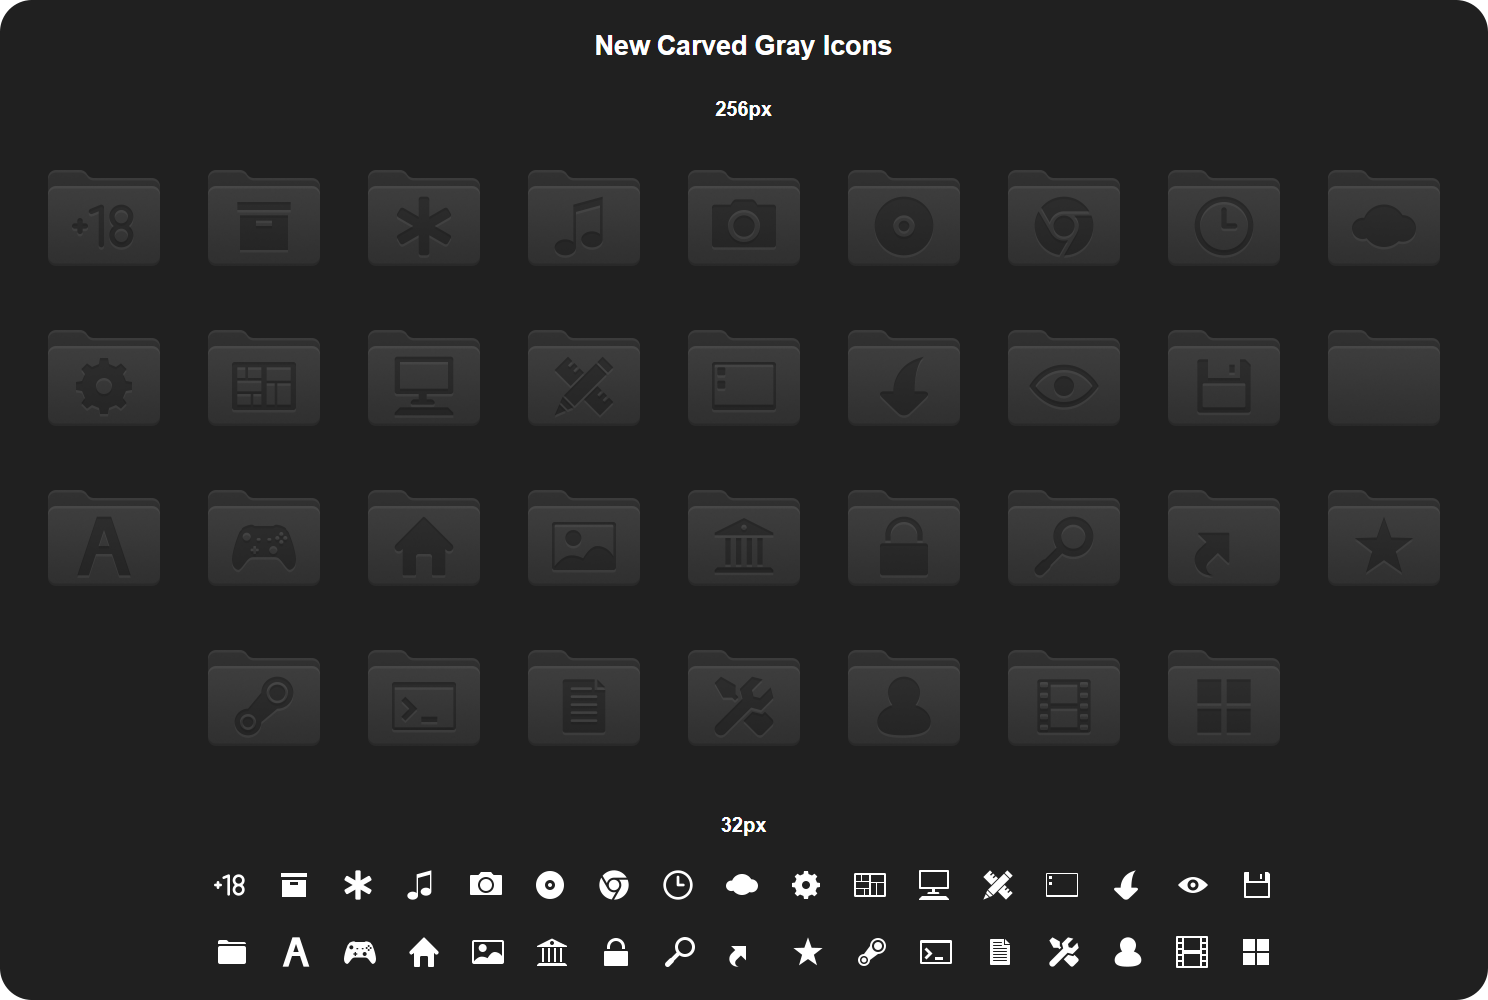Open the large dashboard grid folder icon
1488x1000 pixels.
(264, 377)
